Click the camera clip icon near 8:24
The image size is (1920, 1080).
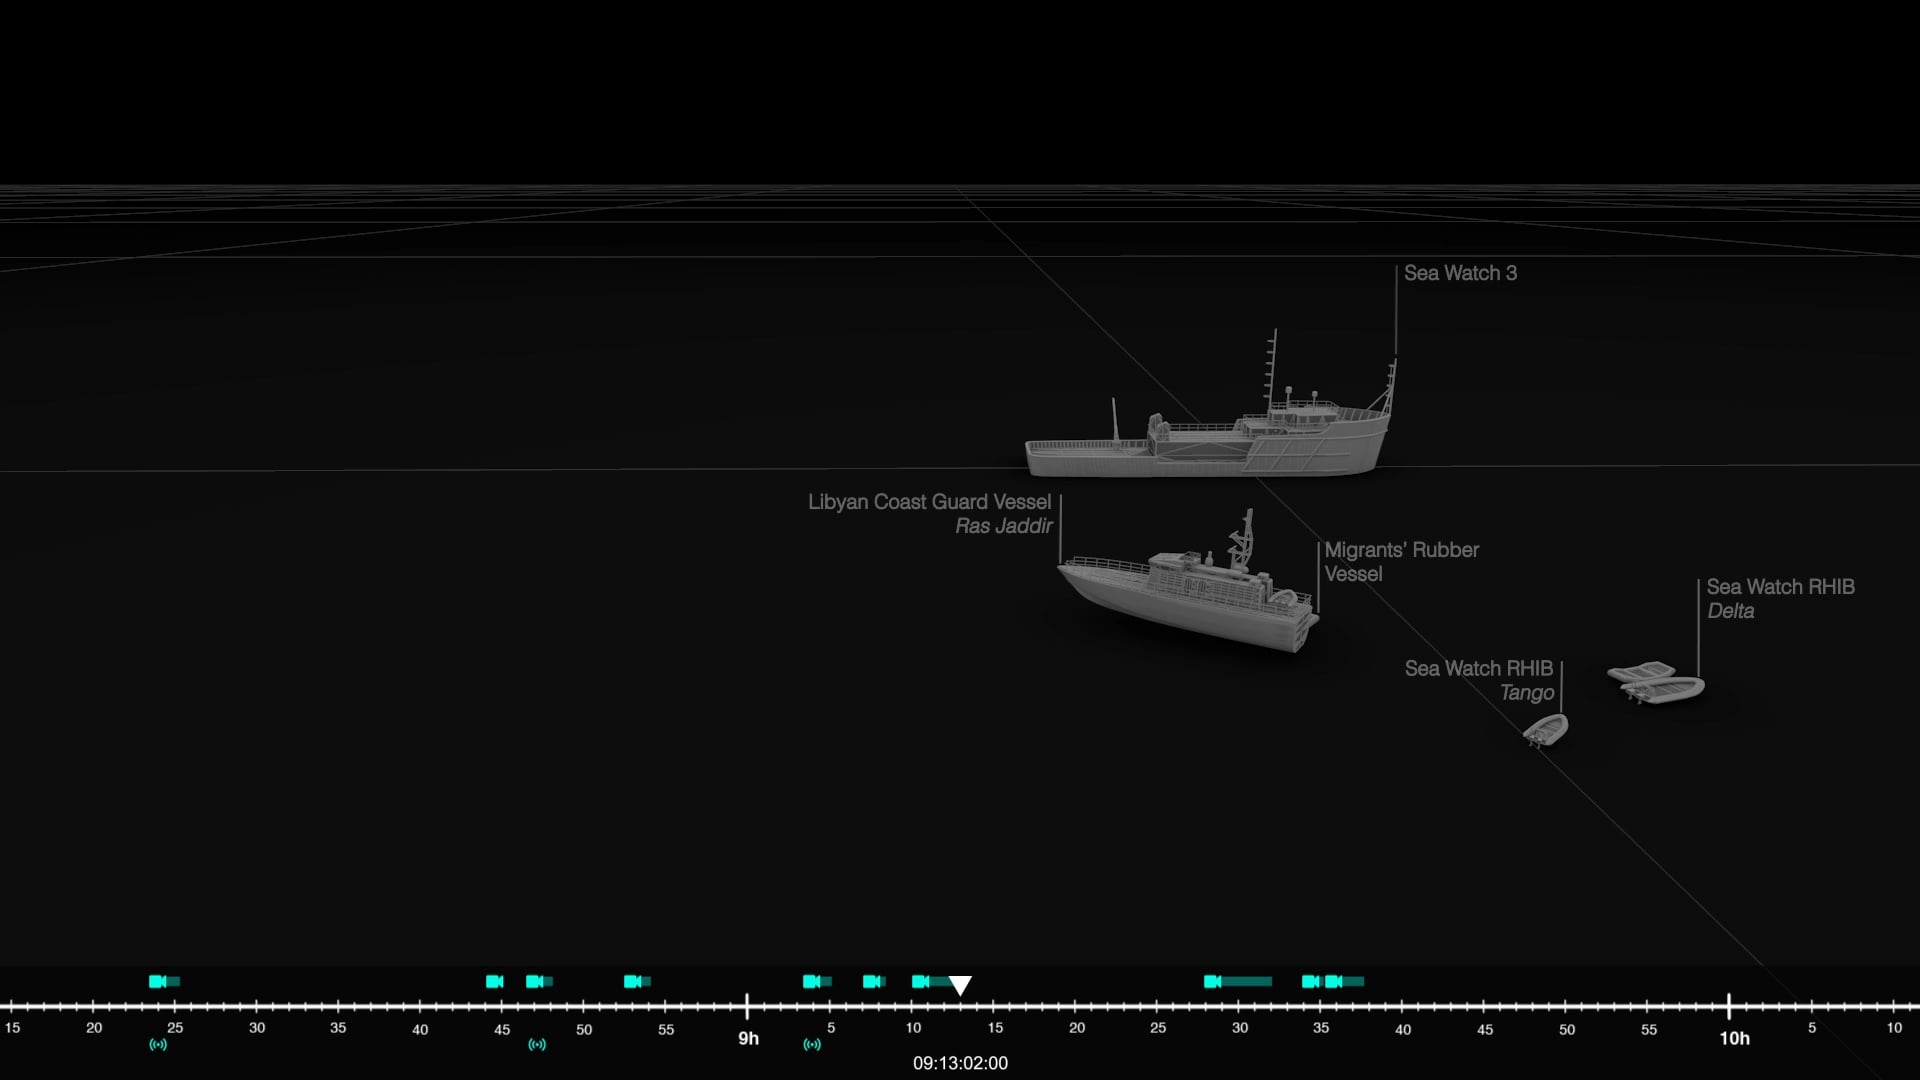[x=157, y=981]
